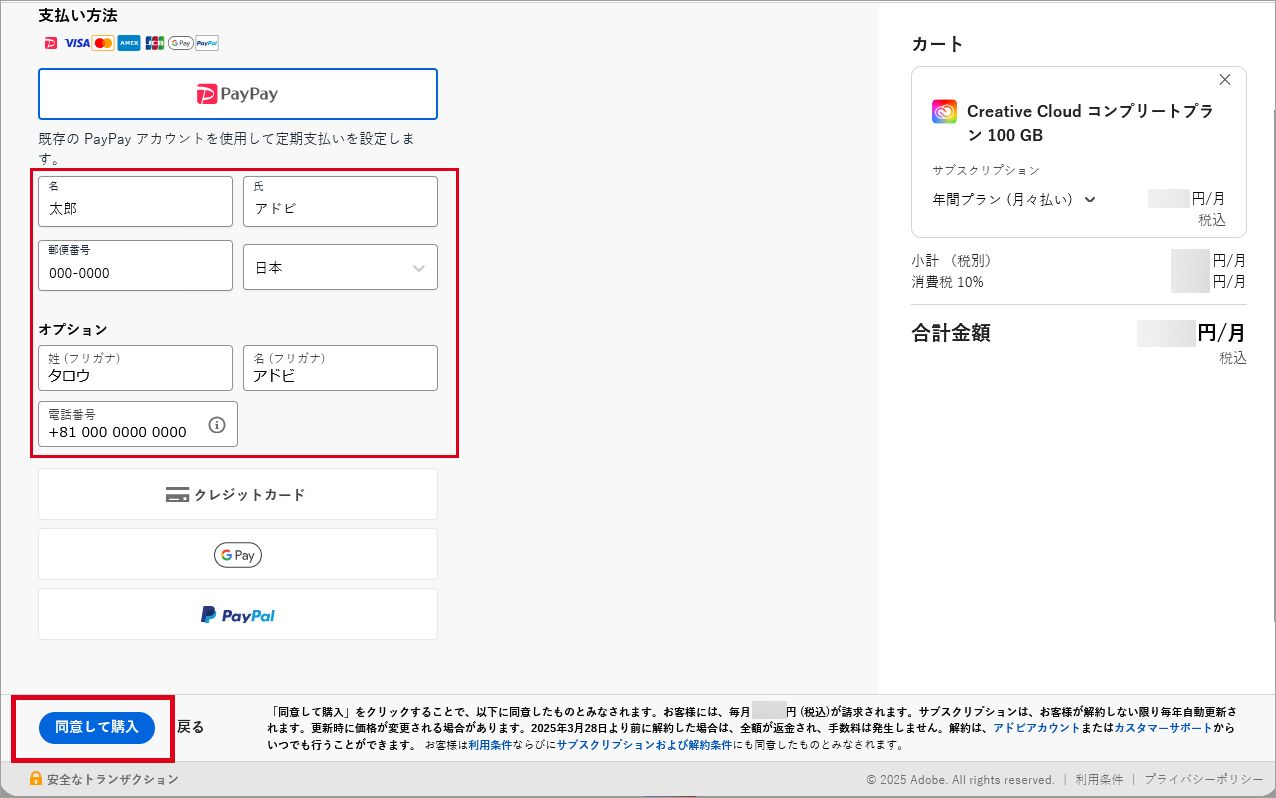This screenshot has width=1276, height=798.
Task: Click the Creative Cloud product icon
Action: 945,111
